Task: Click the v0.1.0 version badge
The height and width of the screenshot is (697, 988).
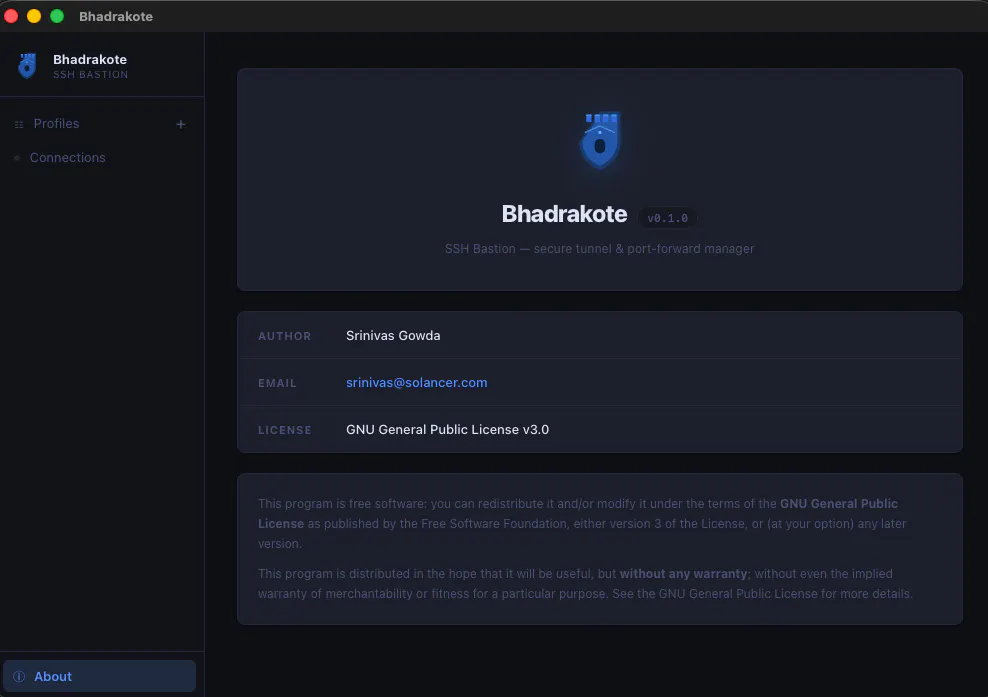Action: pyautogui.click(x=667, y=218)
